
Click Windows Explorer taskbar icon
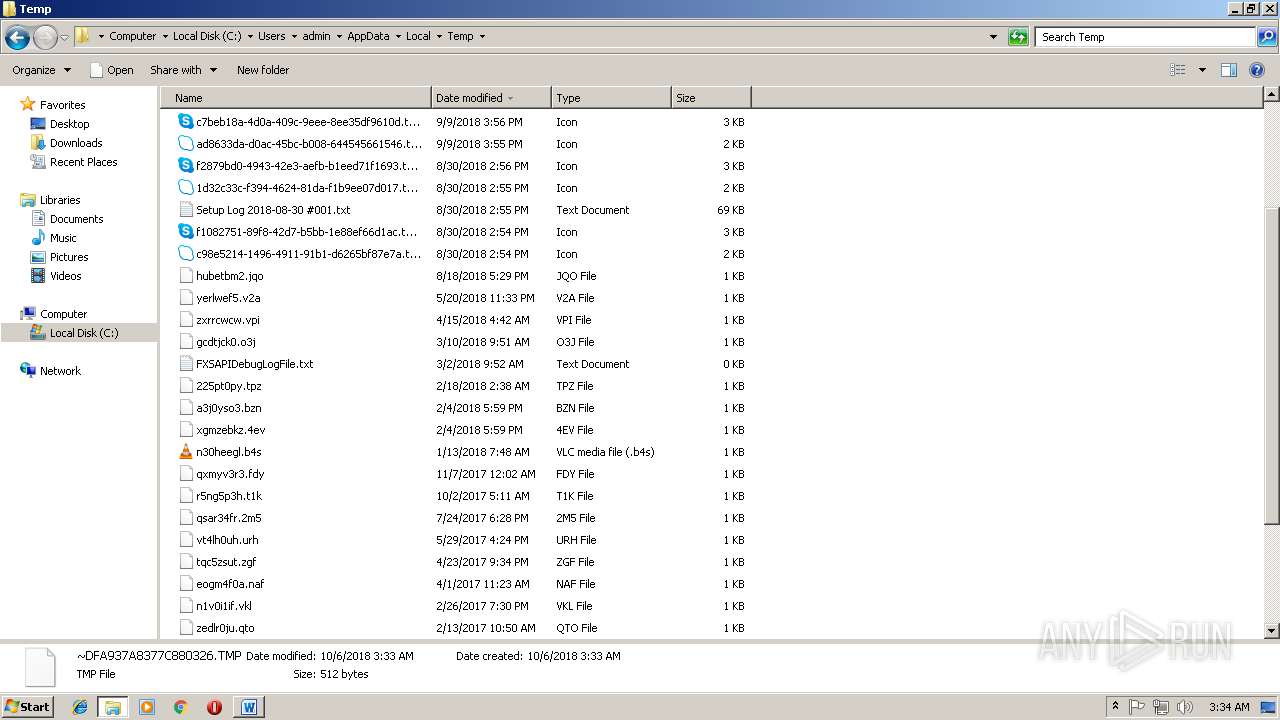point(113,706)
